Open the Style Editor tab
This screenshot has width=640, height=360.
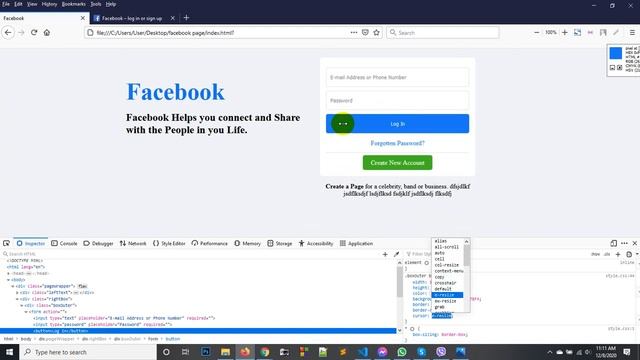click(169, 243)
